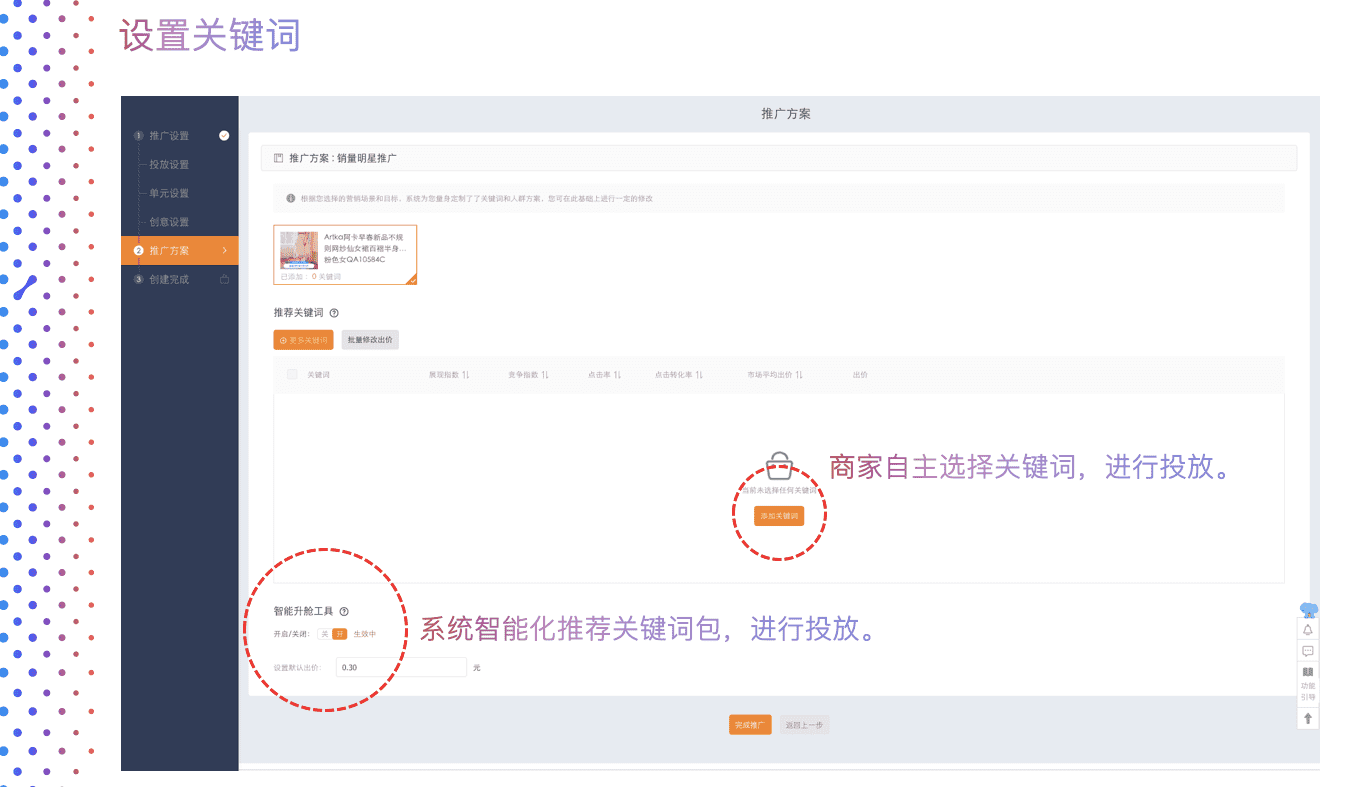Click the notification bell icon

point(1307,630)
